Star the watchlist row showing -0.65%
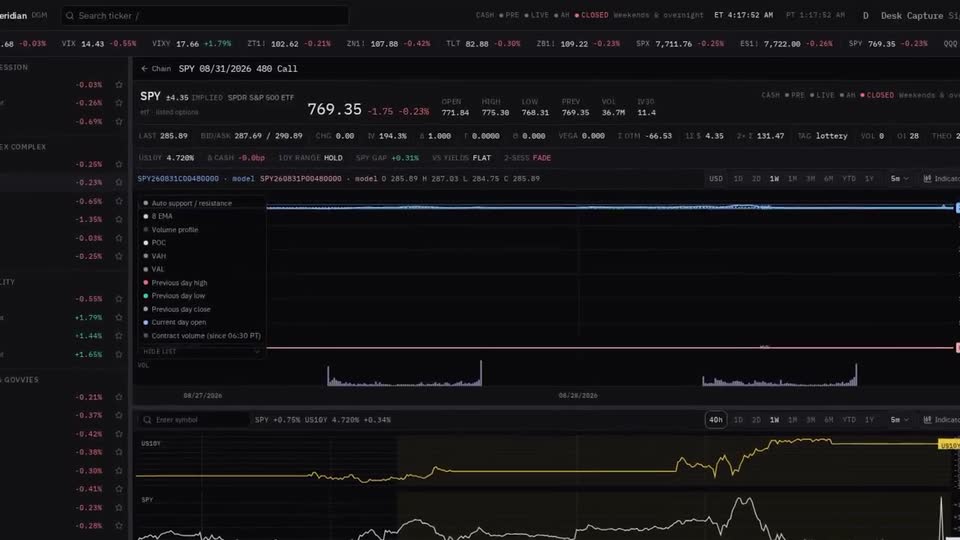 click(x=119, y=201)
